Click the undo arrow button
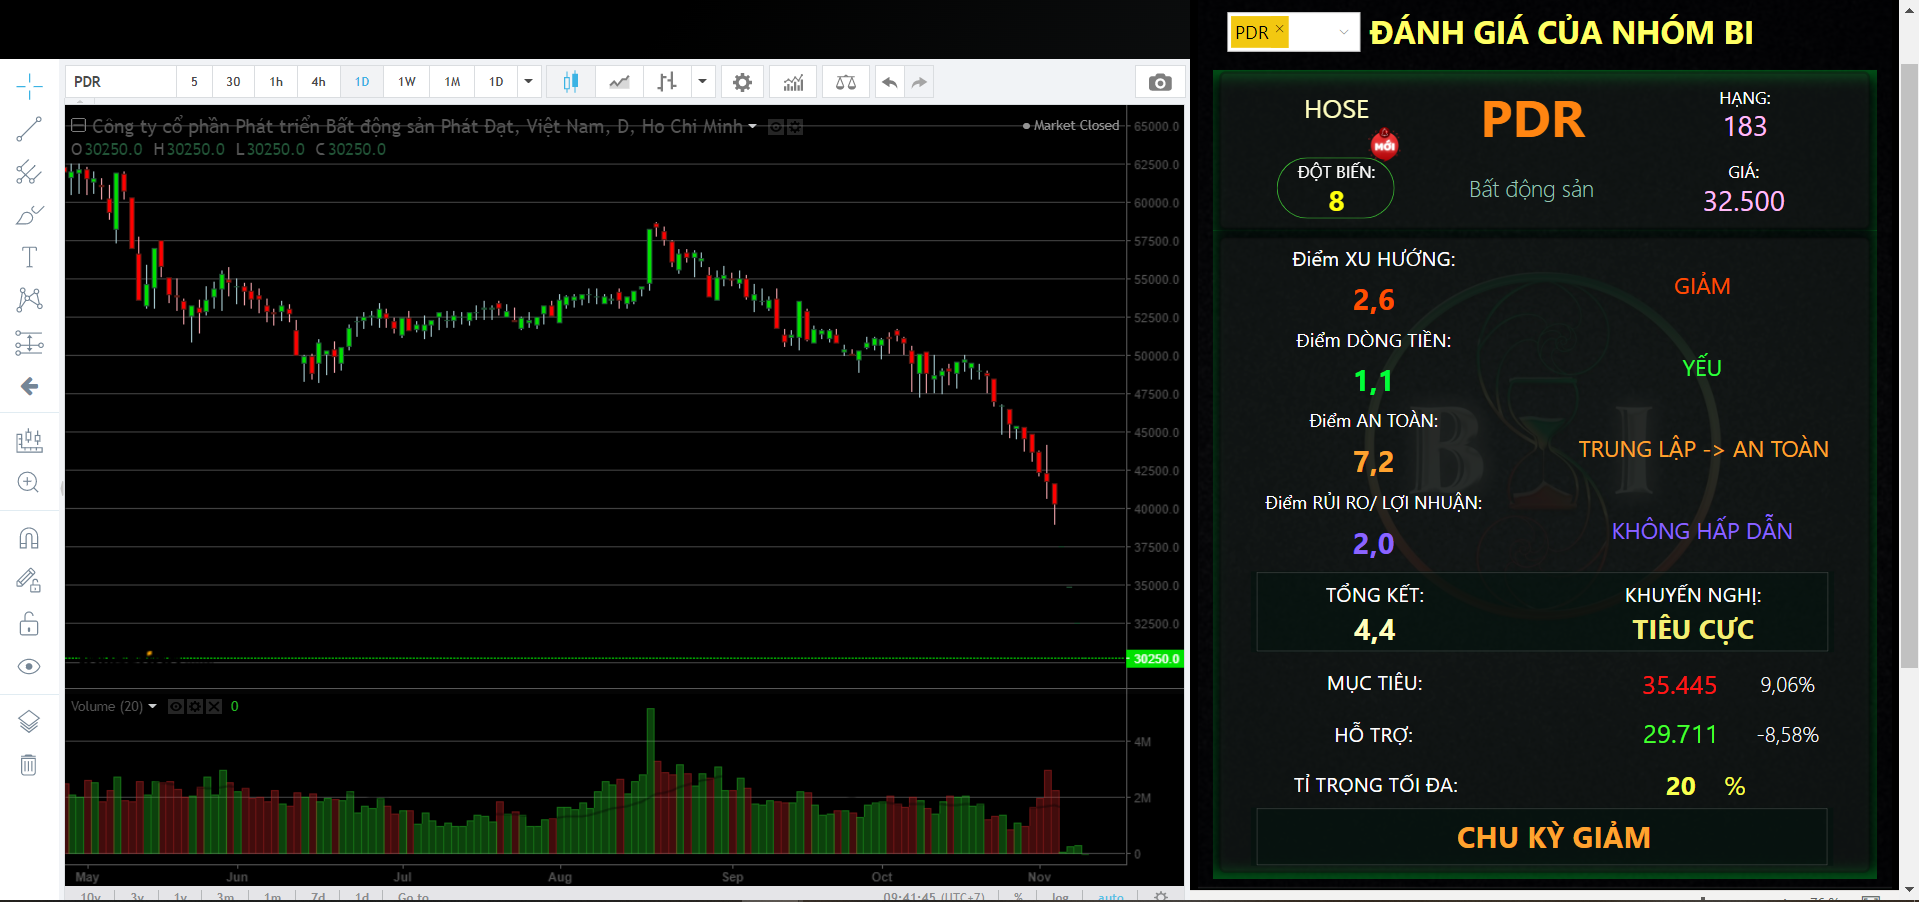This screenshot has height=902, width=1919. click(889, 82)
